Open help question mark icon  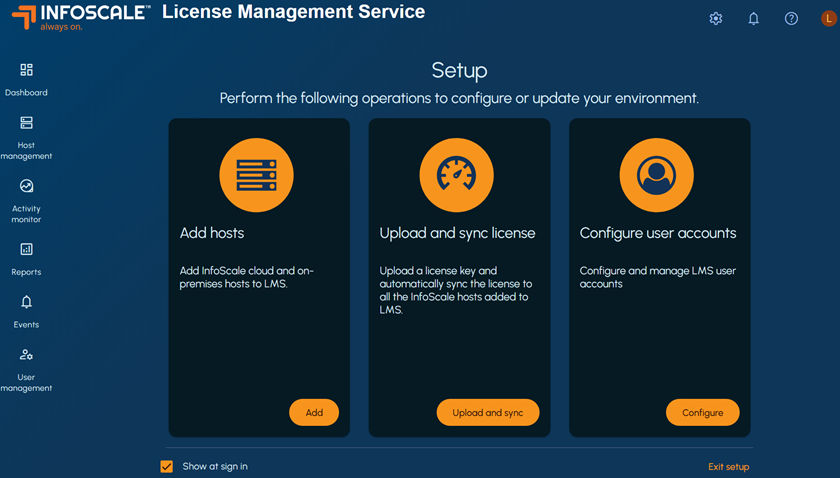point(791,19)
